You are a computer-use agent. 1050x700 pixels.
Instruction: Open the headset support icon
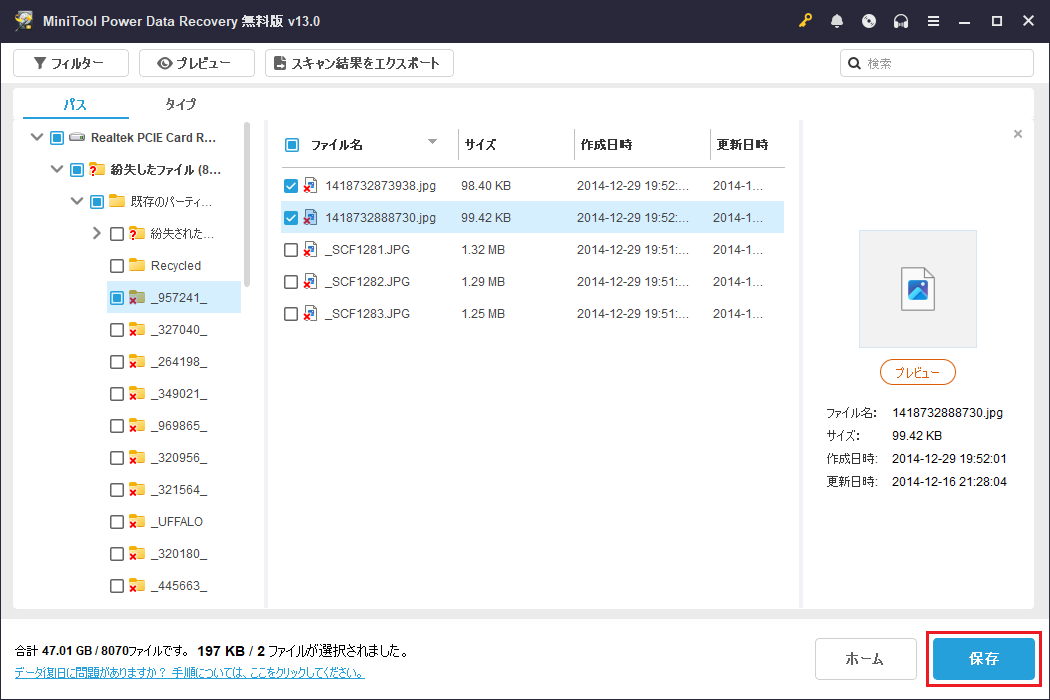click(901, 21)
